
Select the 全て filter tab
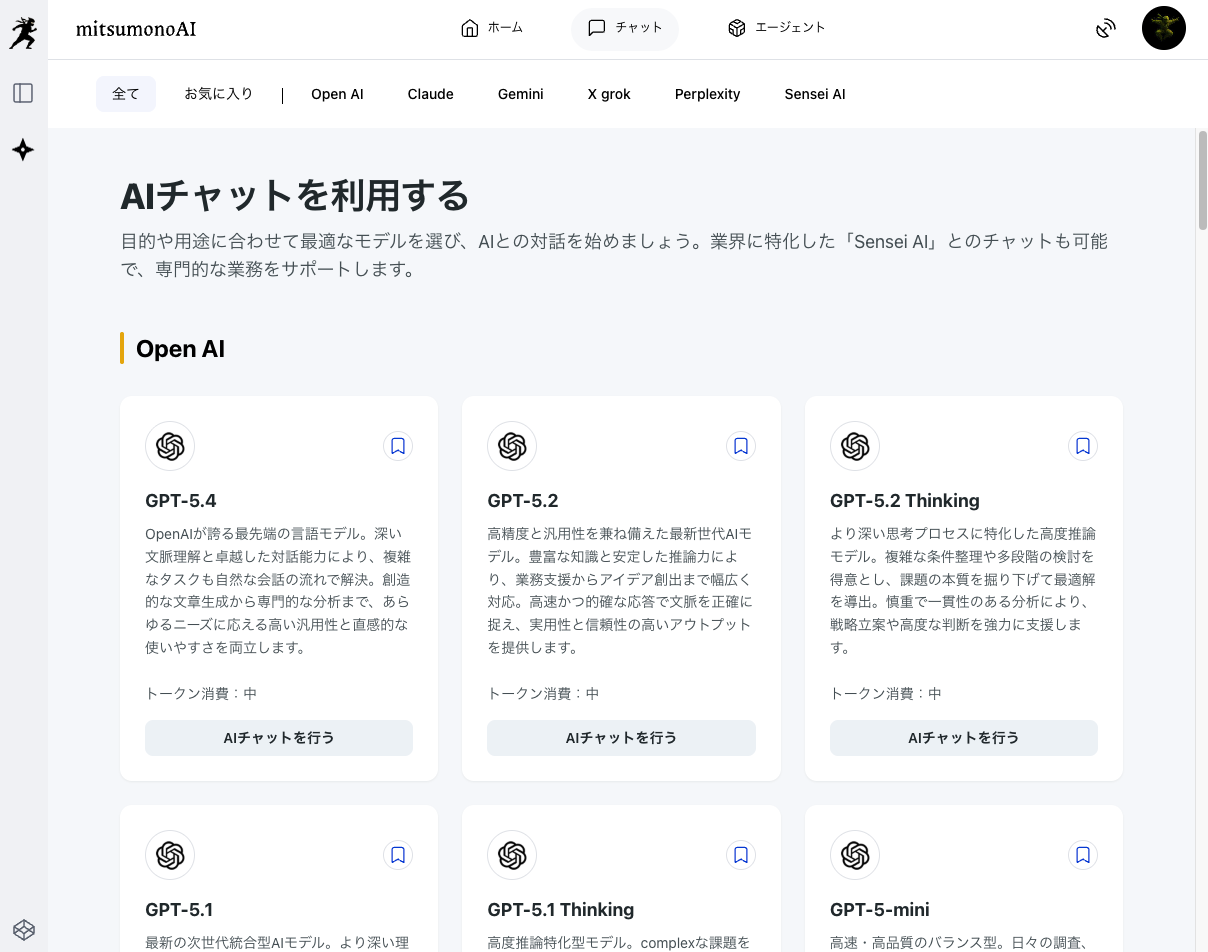[x=126, y=94]
